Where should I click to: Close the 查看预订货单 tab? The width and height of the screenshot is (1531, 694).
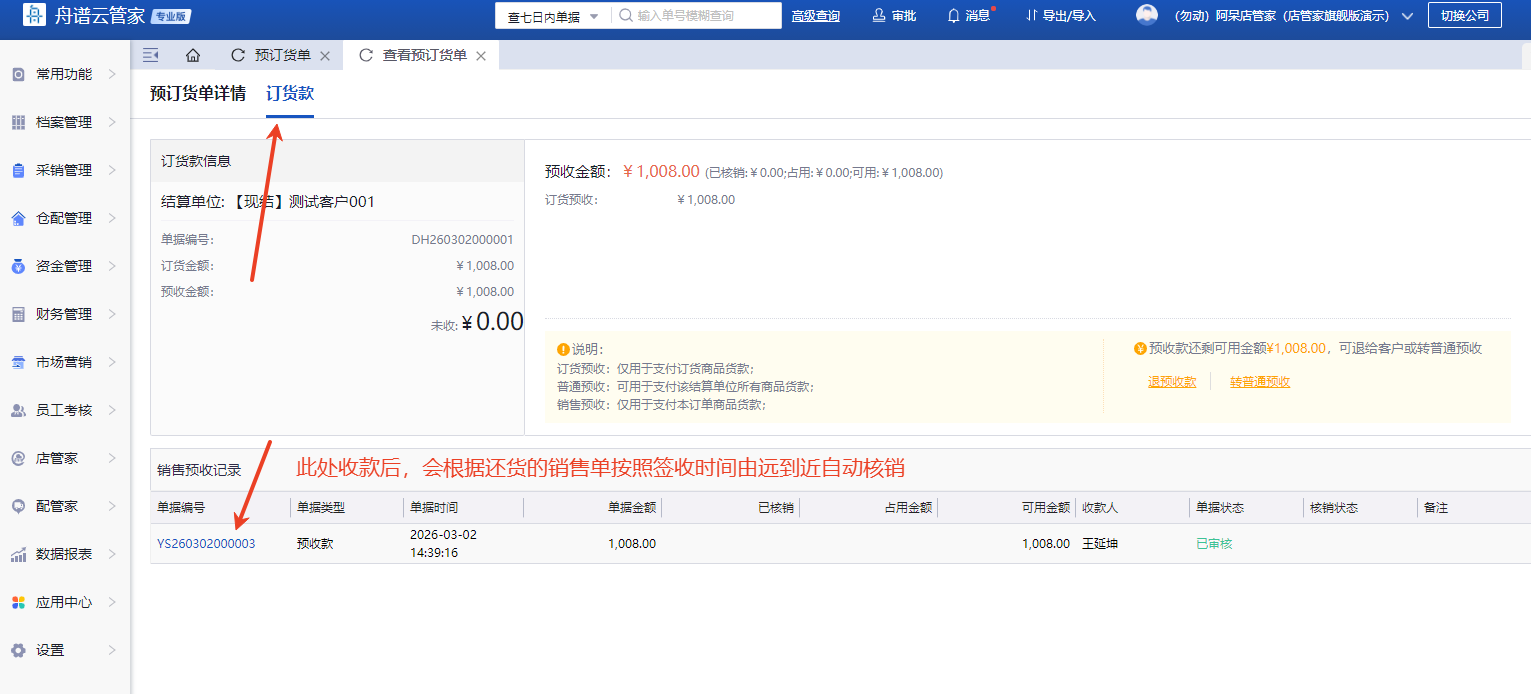tap(481, 56)
